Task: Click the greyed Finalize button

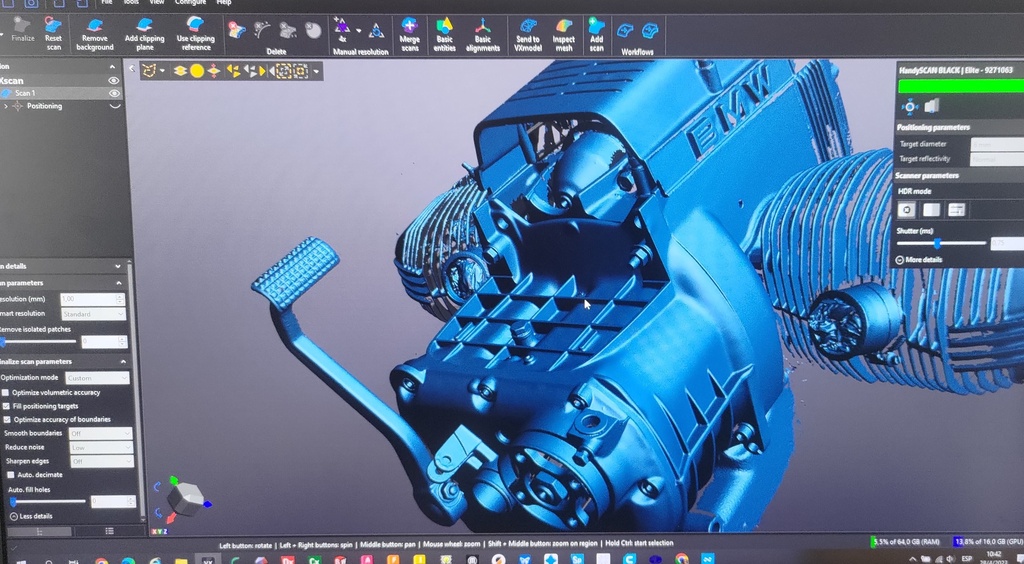Action: 22,31
